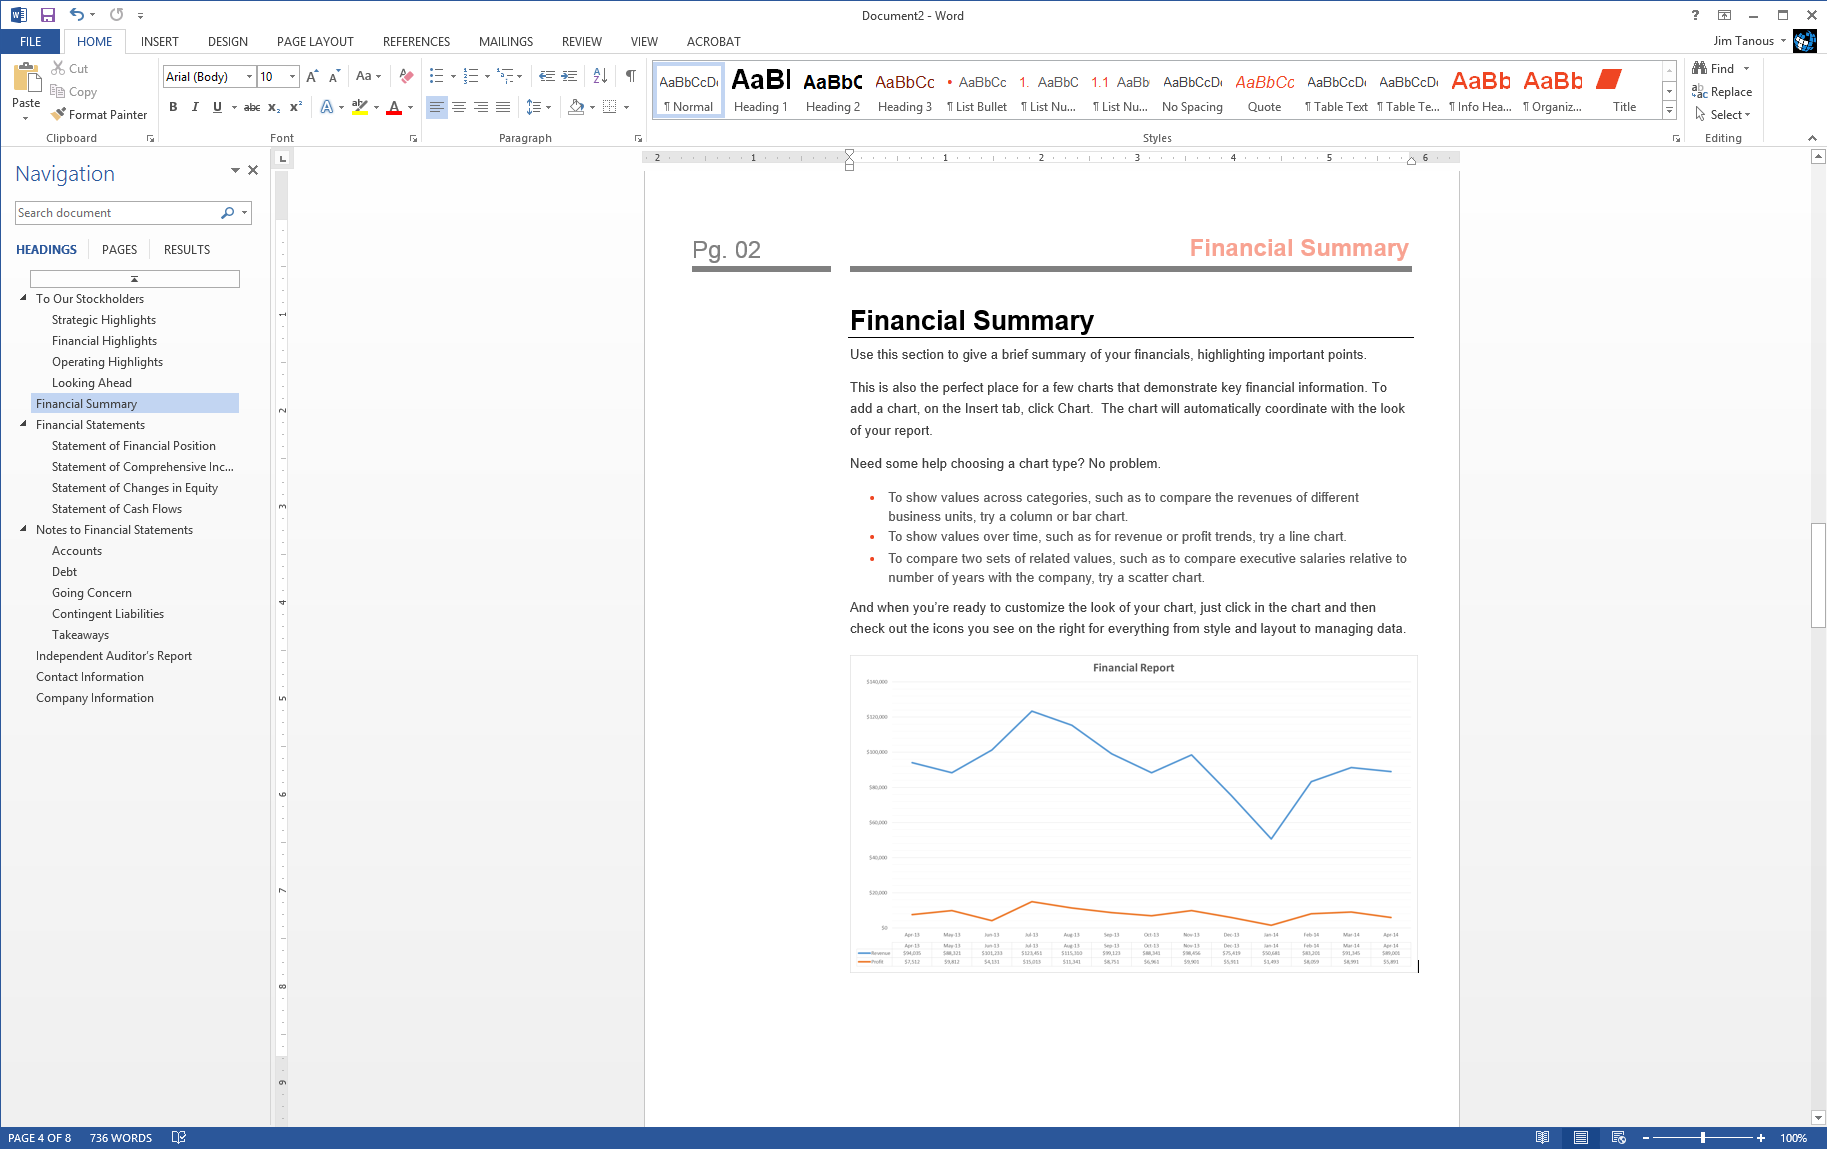1827x1149 pixels.
Task: Click the Sort icon in the Paragraph group
Action: click(600, 76)
